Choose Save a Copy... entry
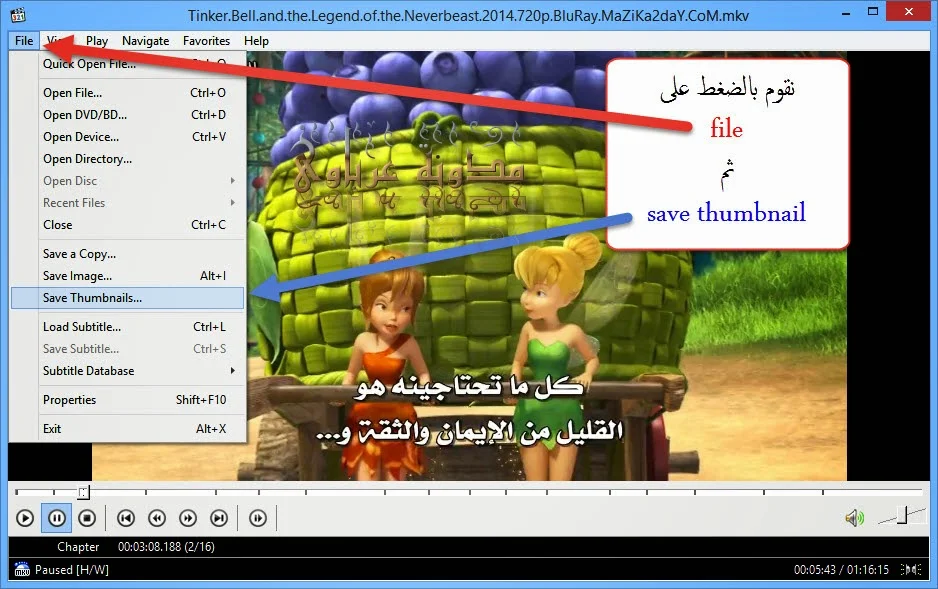 tap(127, 254)
